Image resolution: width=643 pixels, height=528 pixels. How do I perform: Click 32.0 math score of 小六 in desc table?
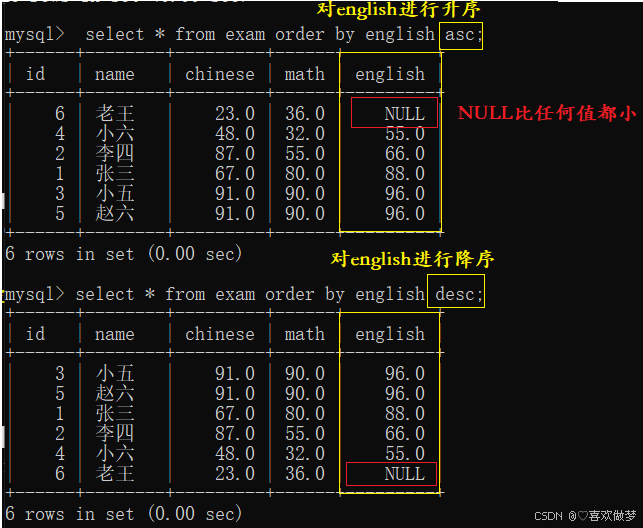[x=305, y=453]
